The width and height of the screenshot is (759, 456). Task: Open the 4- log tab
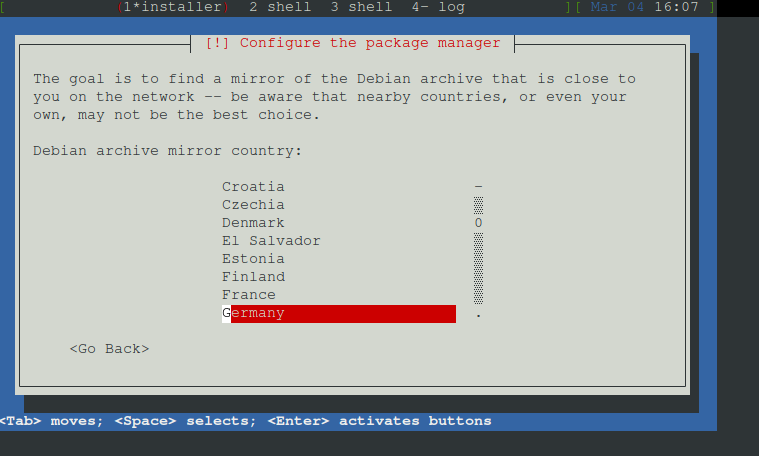coord(438,7)
